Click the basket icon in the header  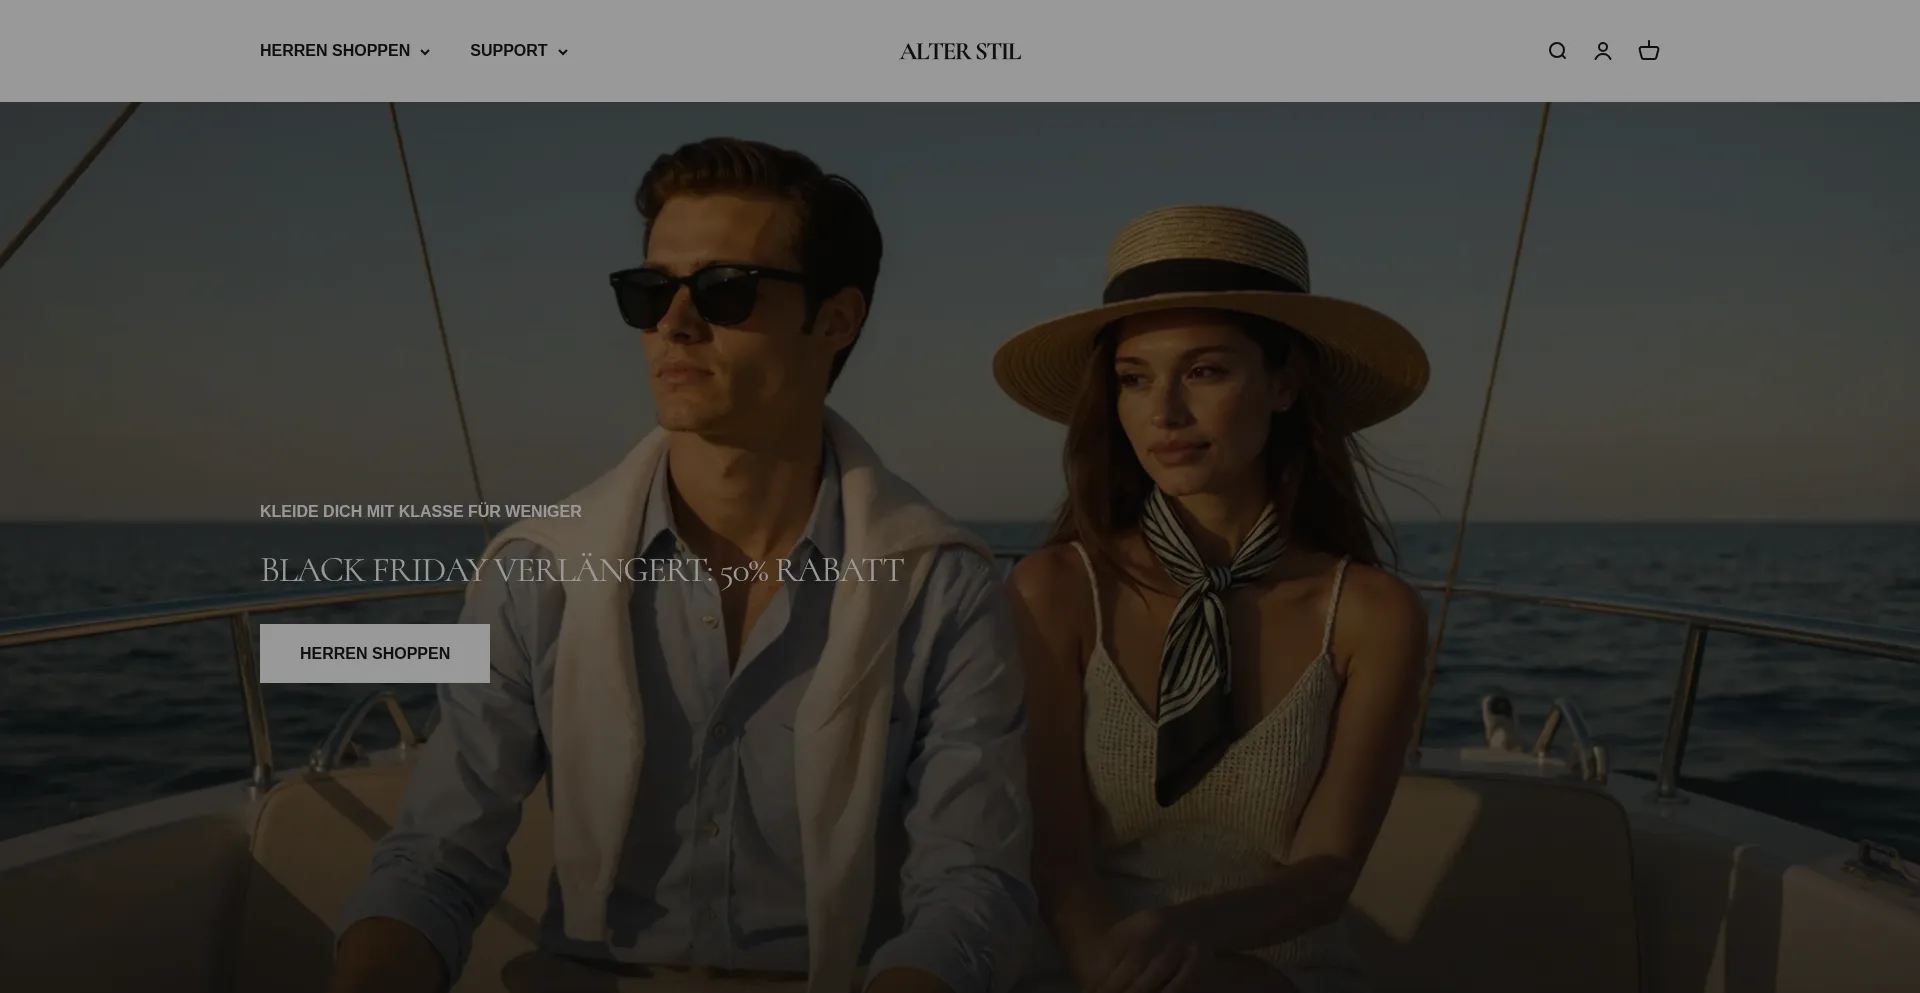(x=1648, y=50)
